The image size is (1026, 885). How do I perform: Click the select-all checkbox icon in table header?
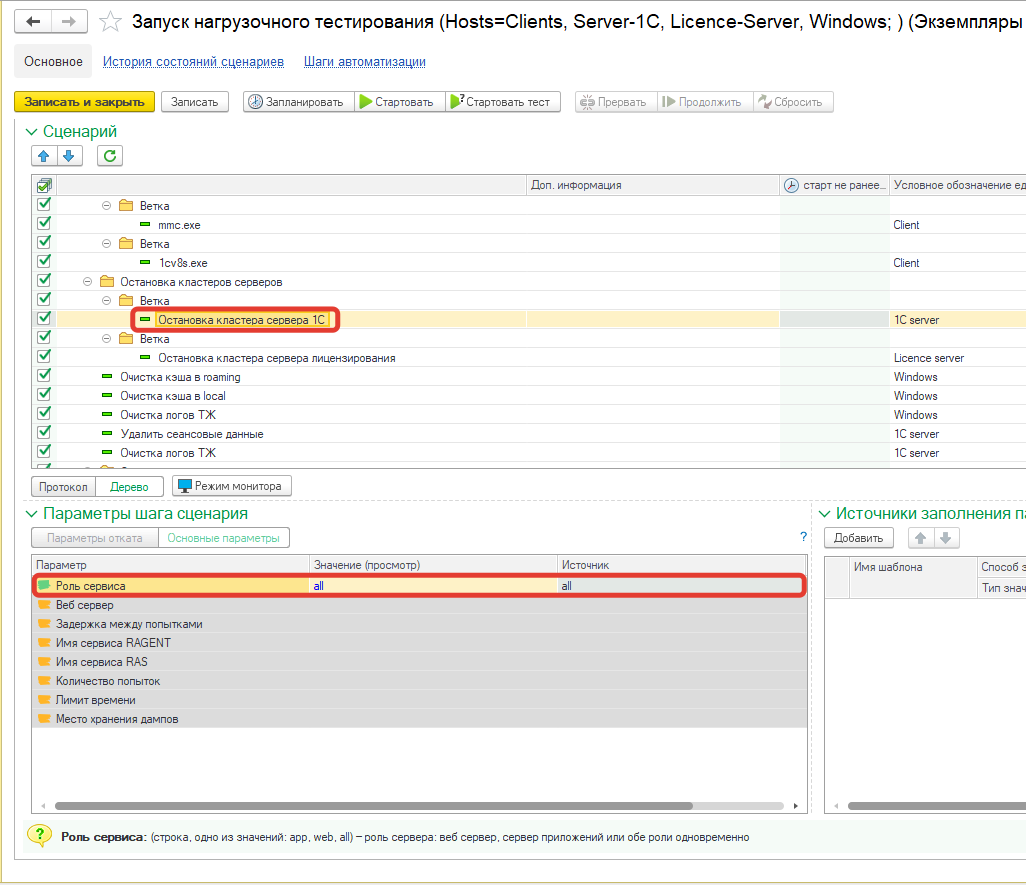click(44, 185)
